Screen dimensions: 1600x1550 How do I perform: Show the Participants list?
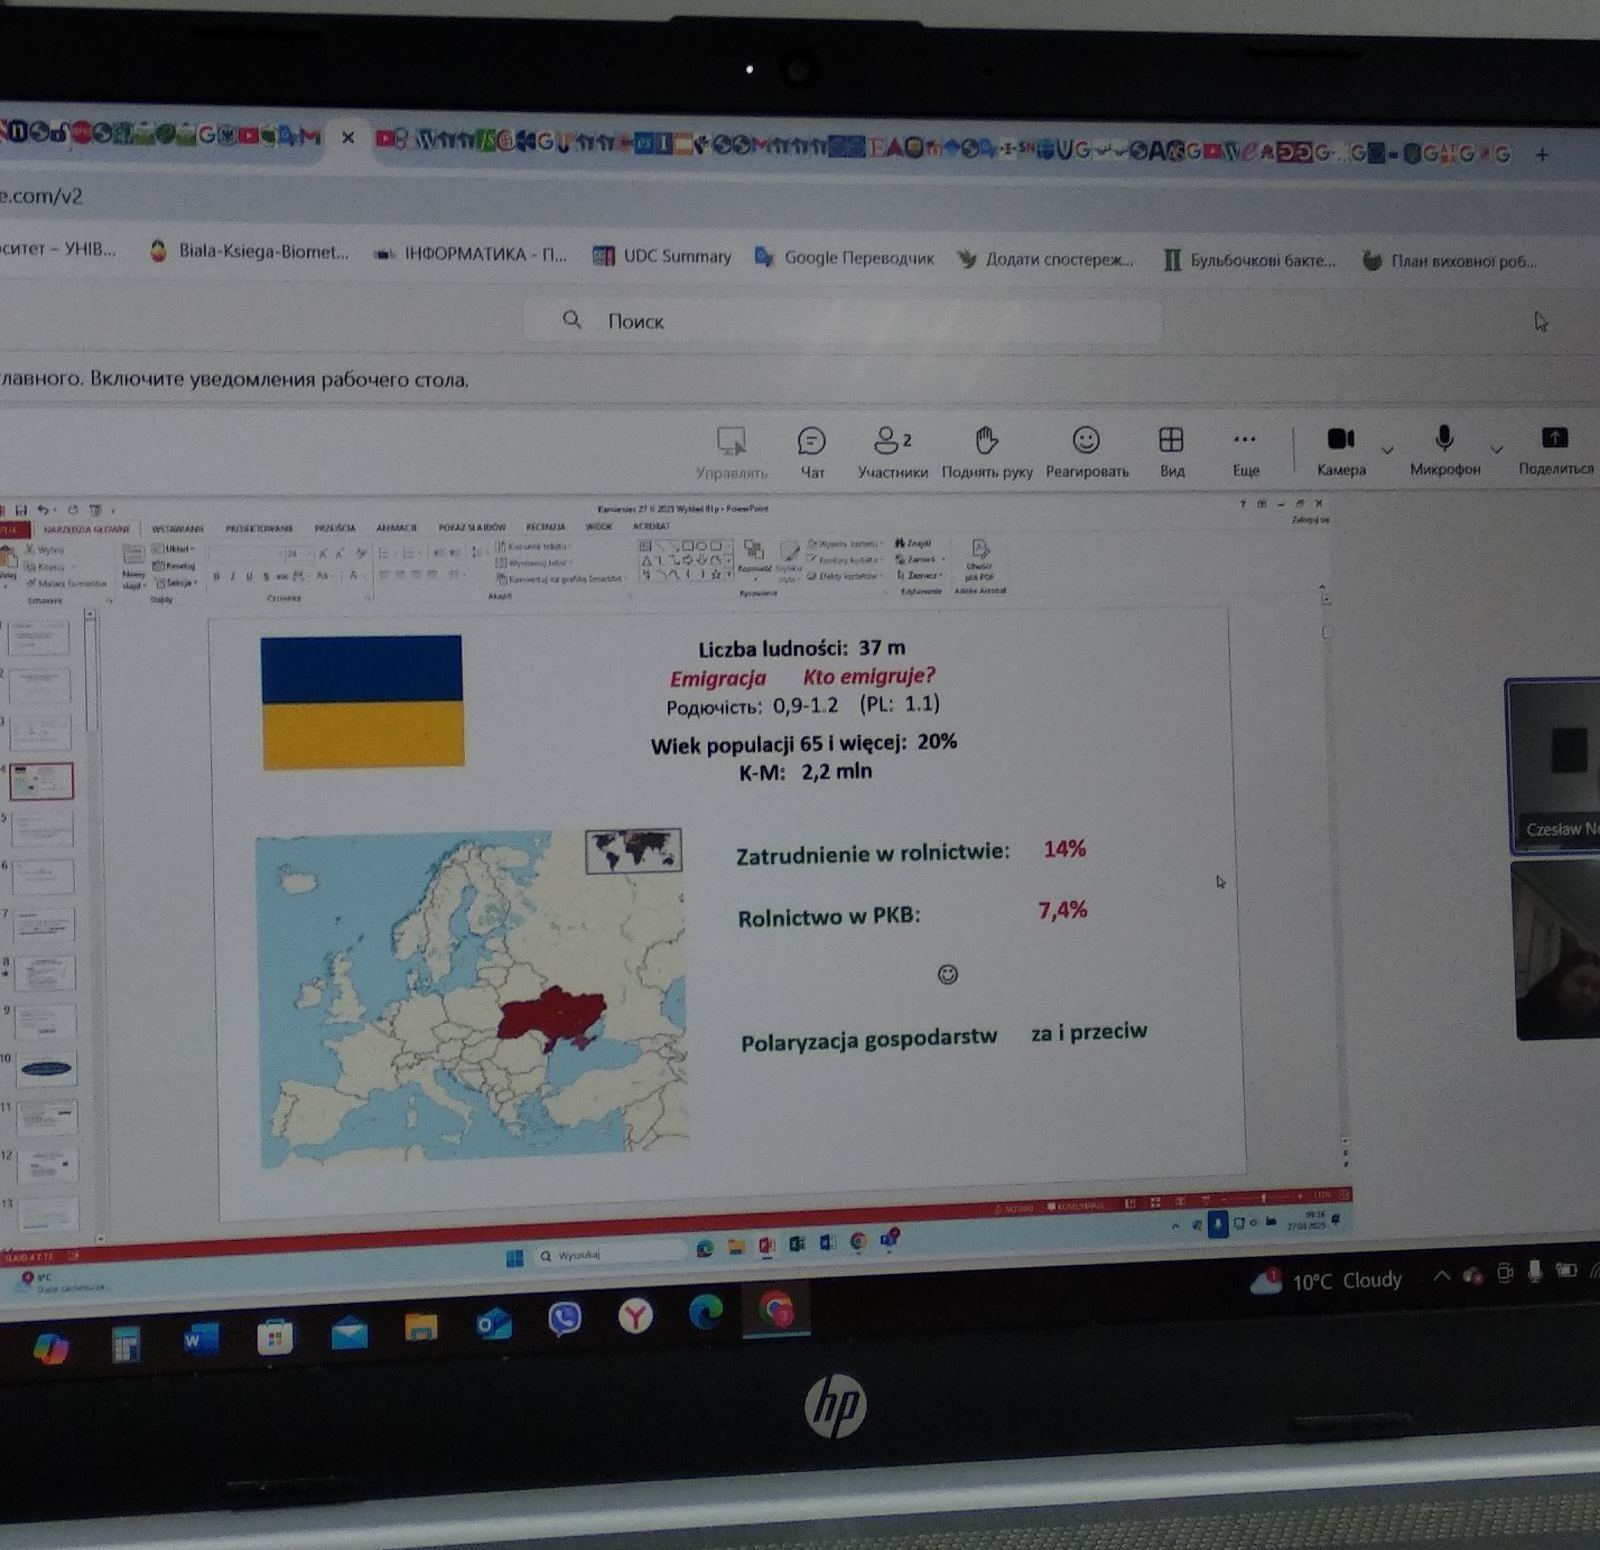point(892,451)
